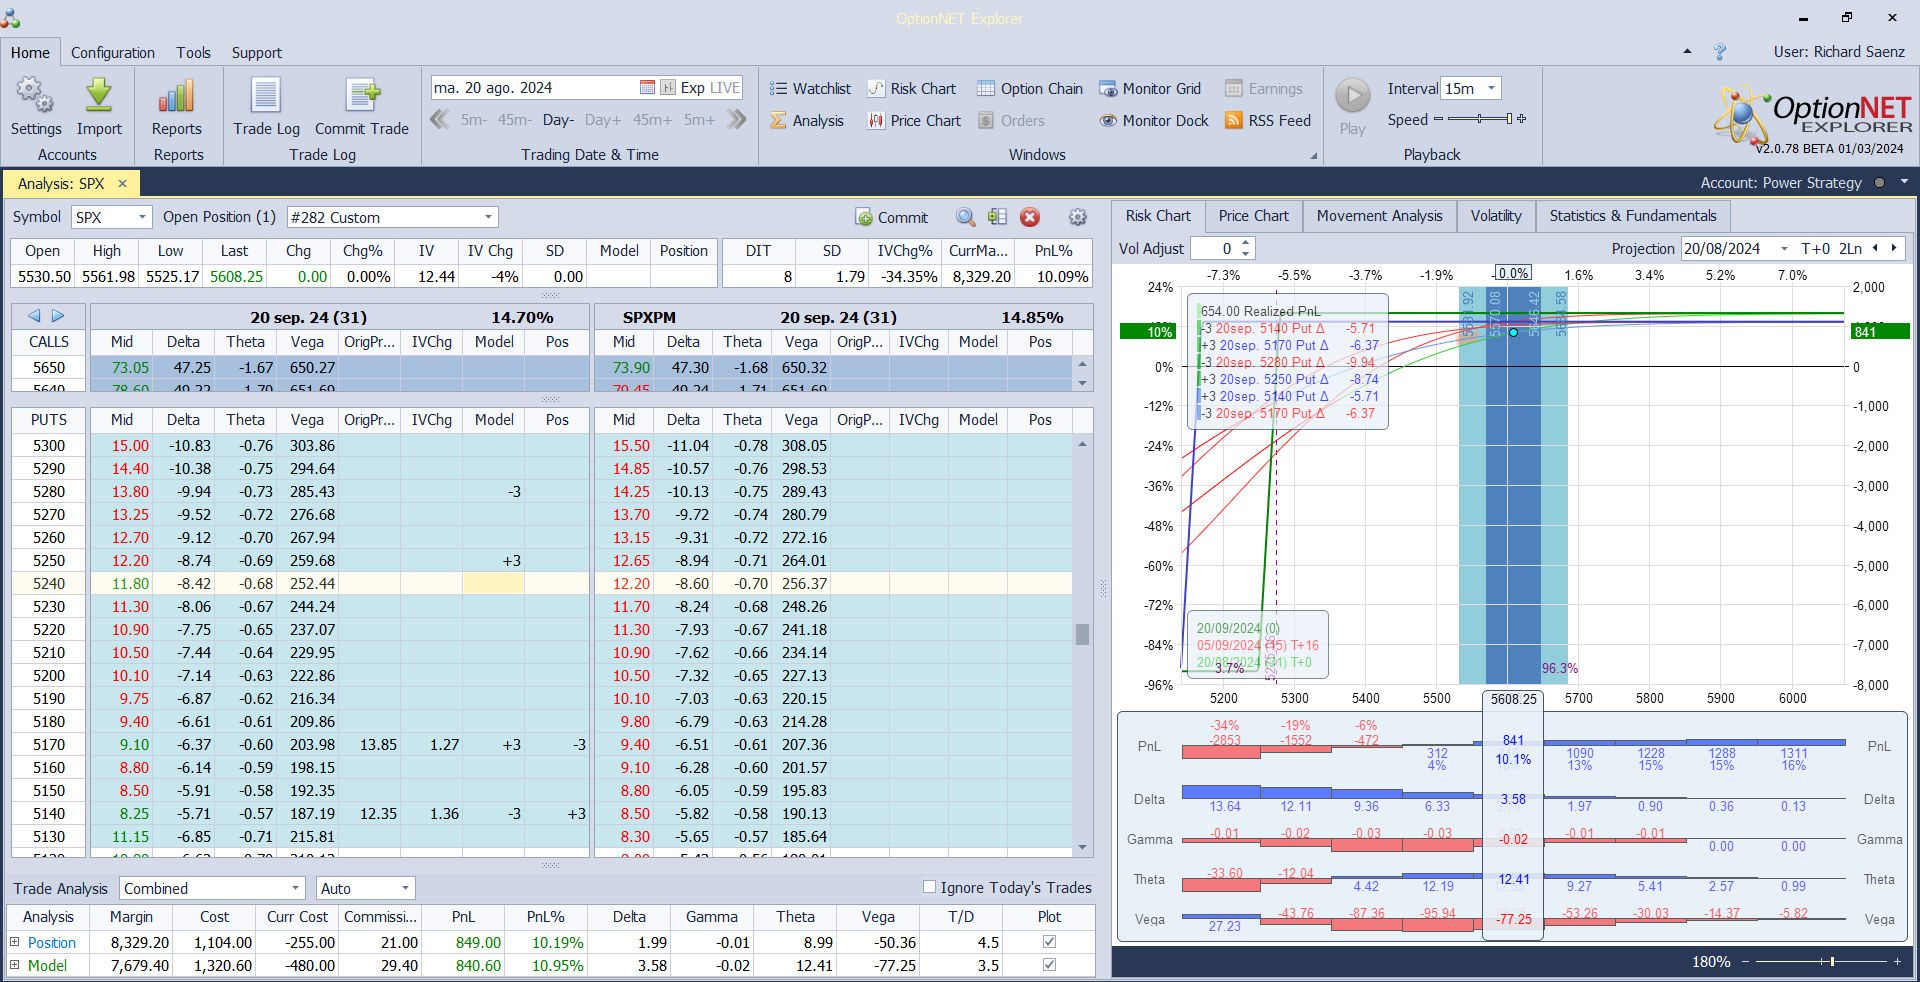Toggle the Exp expiration button
Image resolution: width=1920 pixels, height=982 pixels.
(693, 88)
